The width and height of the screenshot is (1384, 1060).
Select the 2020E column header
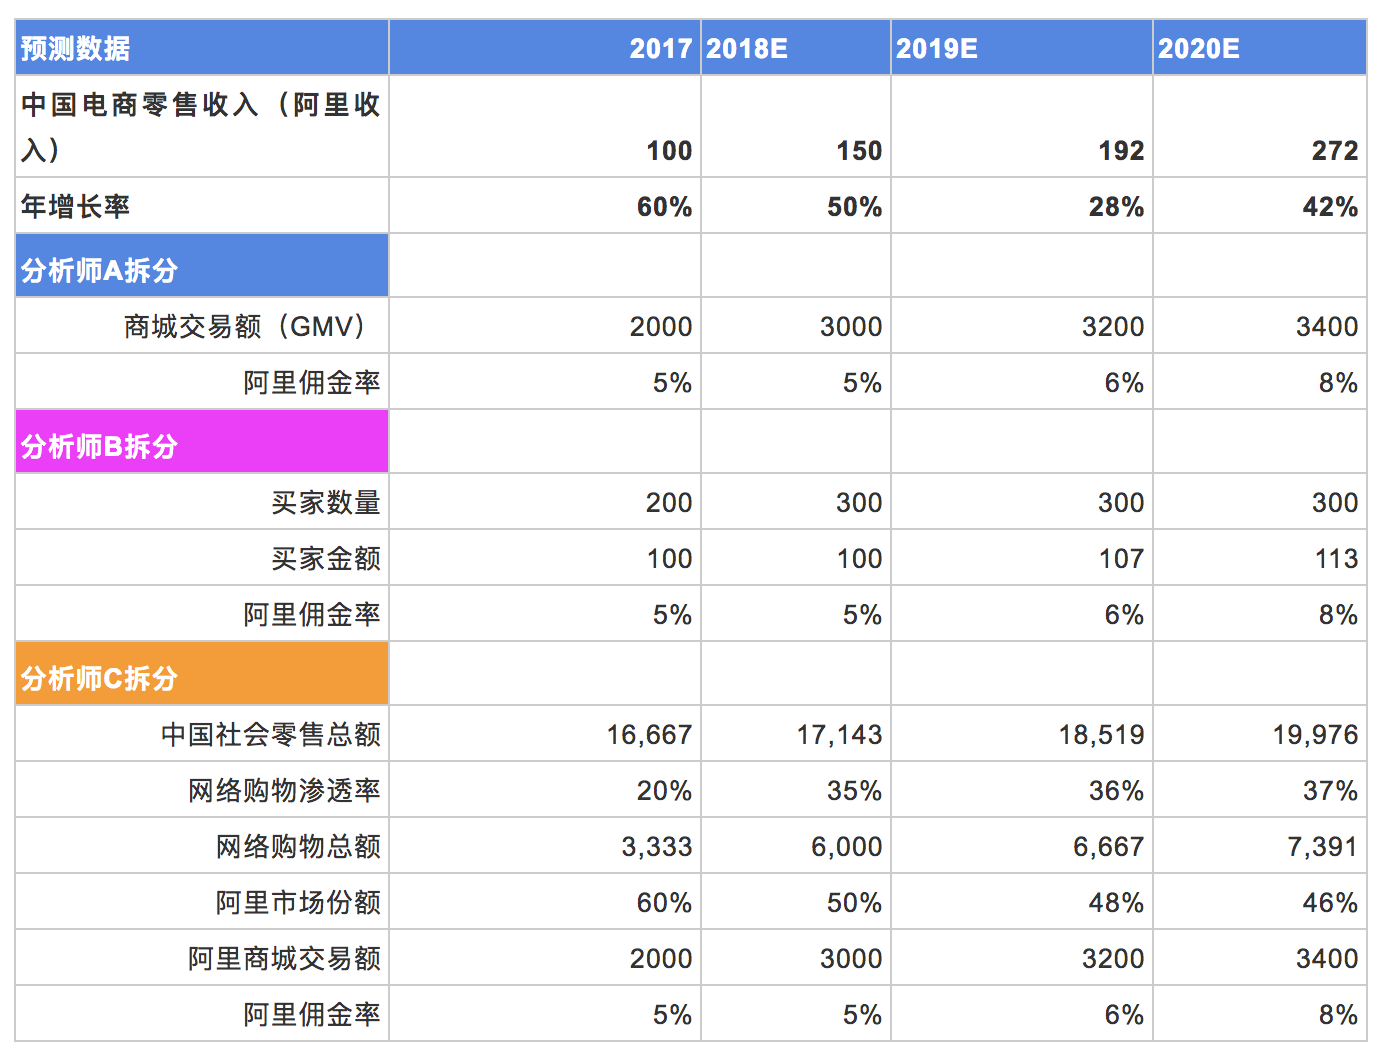pos(1260,47)
